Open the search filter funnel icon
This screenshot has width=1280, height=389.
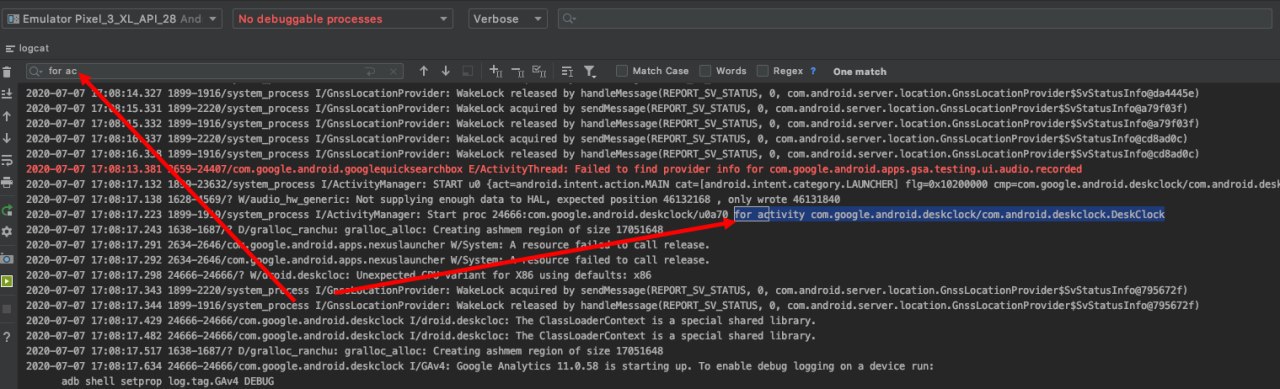click(590, 71)
